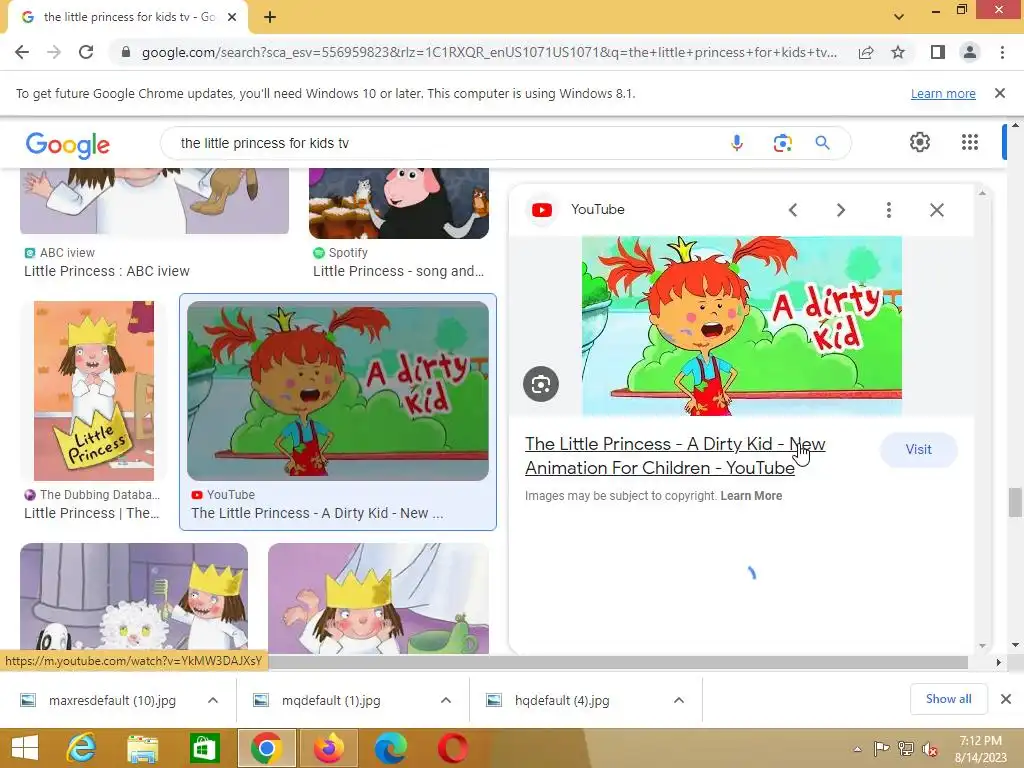Open the ABC iview Little Princess result
The image size is (1024, 768).
point(107,271)
